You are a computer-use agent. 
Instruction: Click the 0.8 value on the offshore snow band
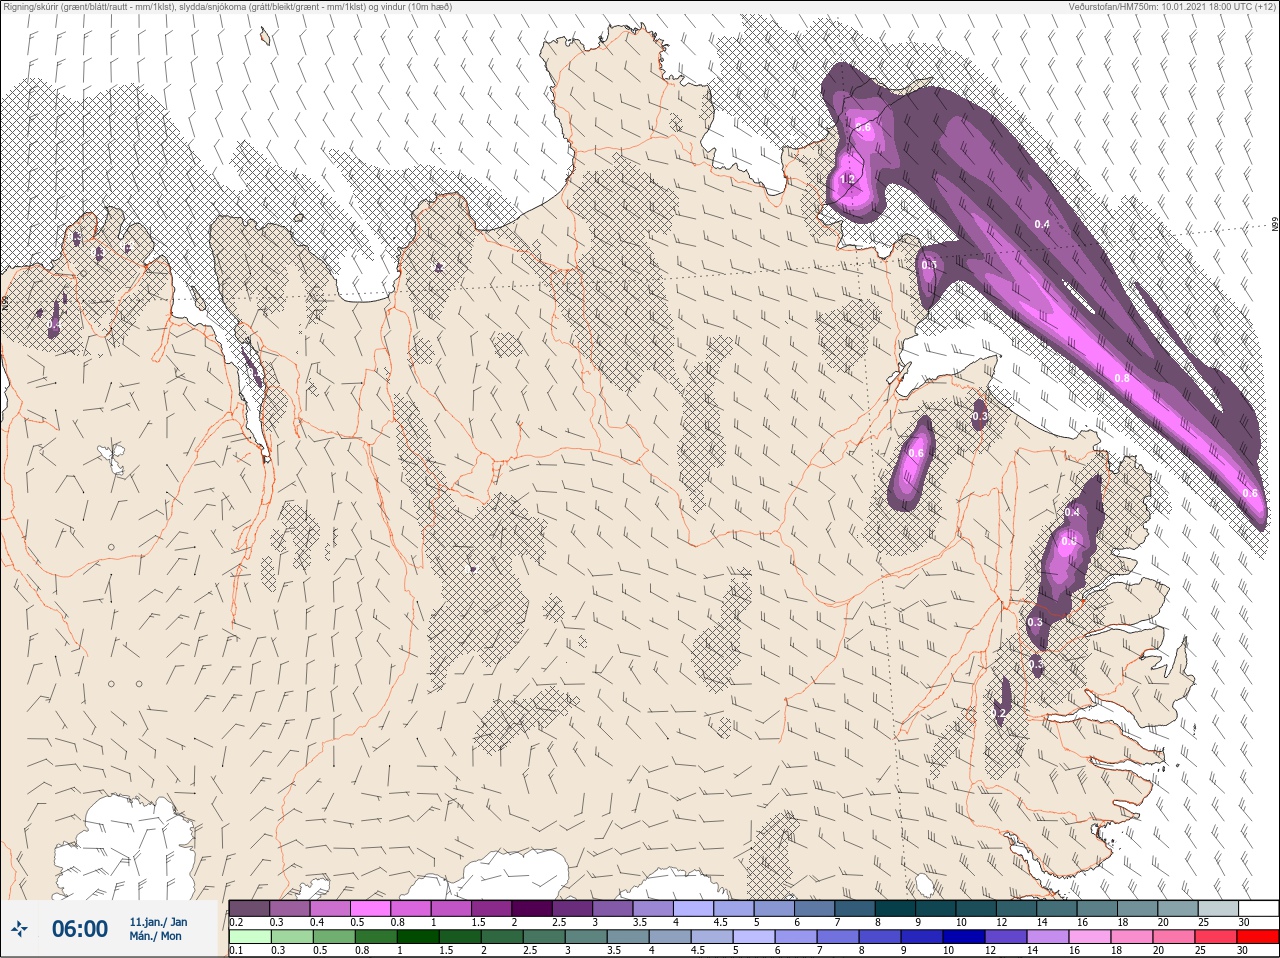[x=1121, y=378]
